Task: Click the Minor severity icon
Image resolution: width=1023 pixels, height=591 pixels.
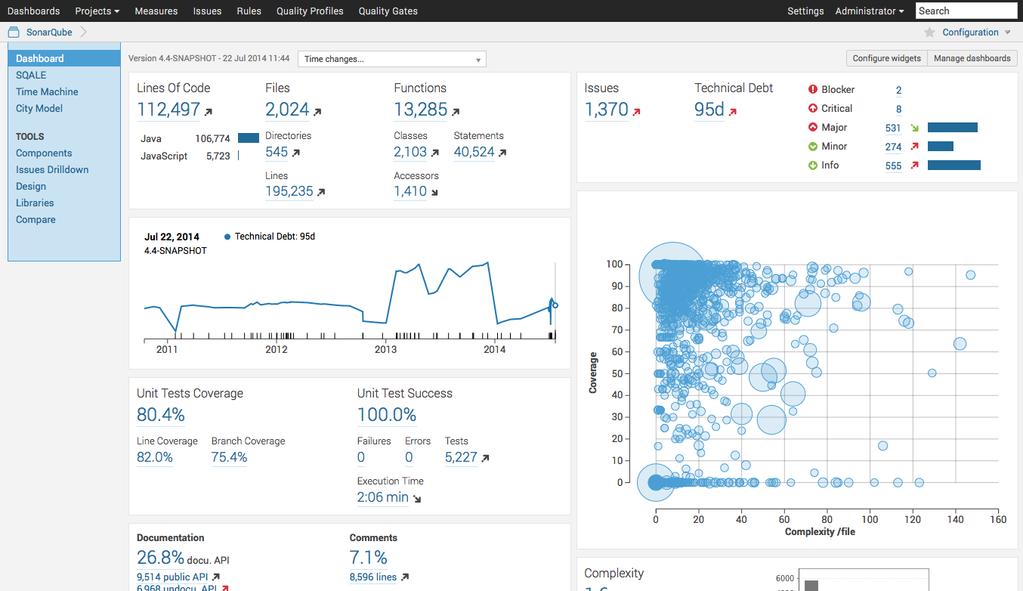Action: tap(812, 146)
